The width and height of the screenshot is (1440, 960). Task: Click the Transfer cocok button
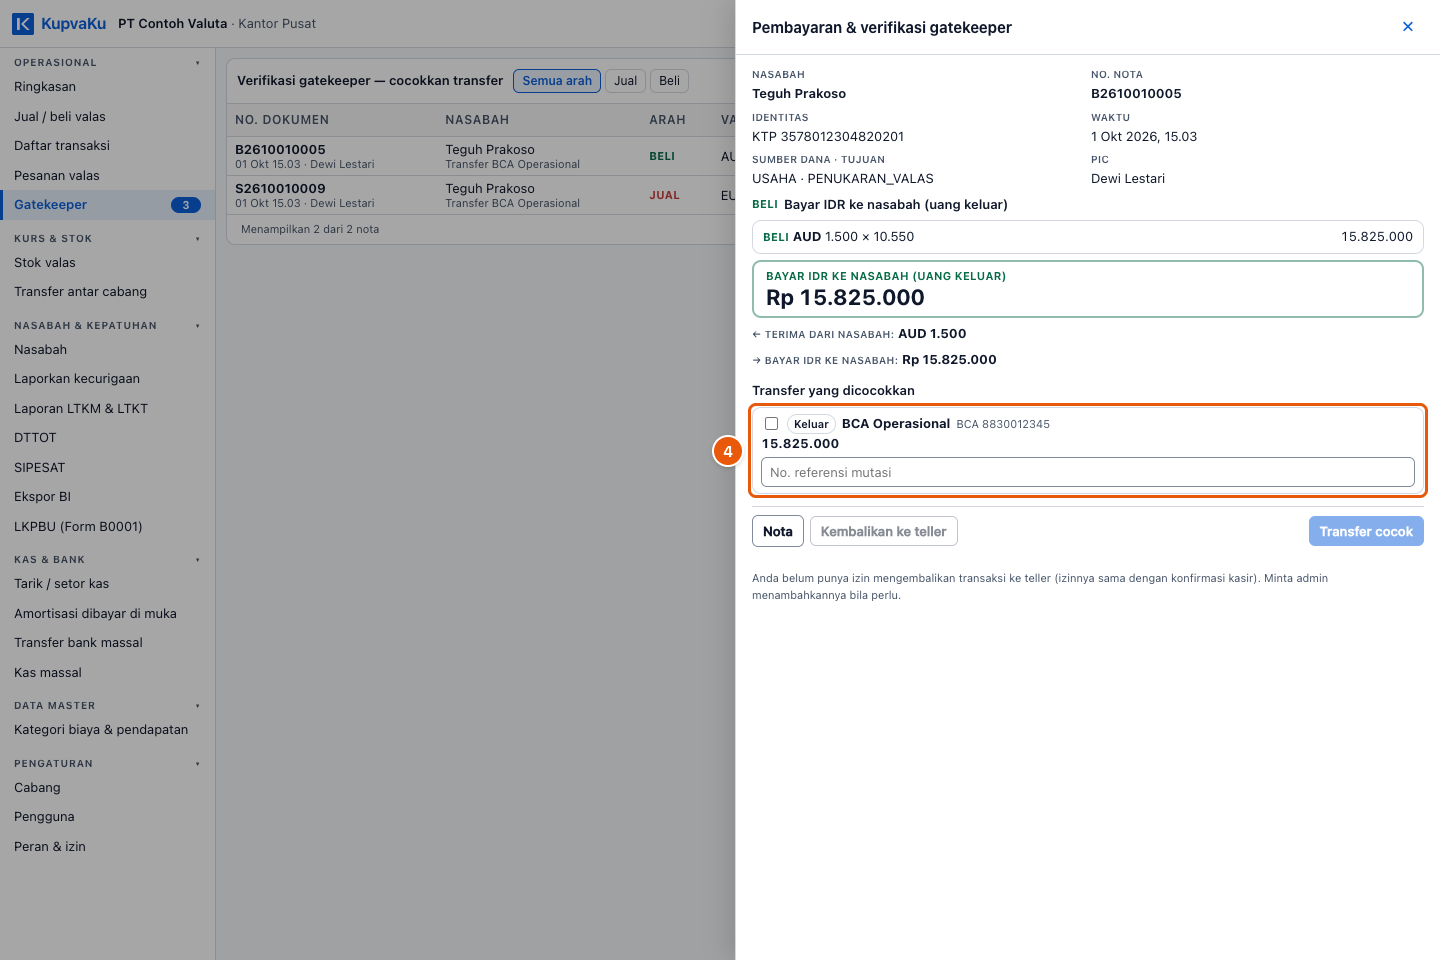tap(1366, 531)
